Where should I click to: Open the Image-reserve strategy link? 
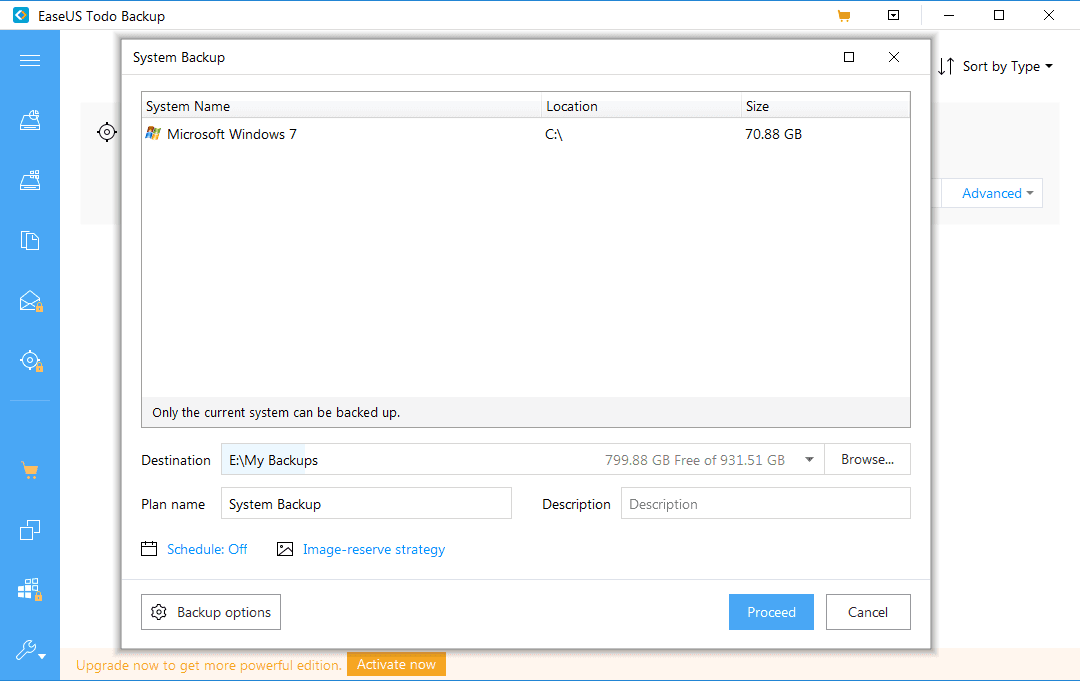click(373, 549)
